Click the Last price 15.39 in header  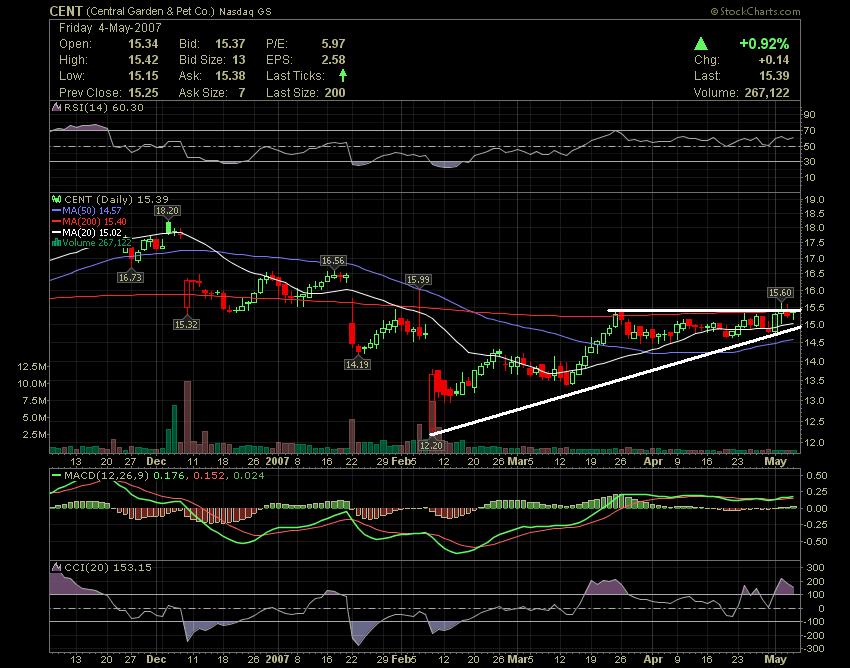coord(774,76)
